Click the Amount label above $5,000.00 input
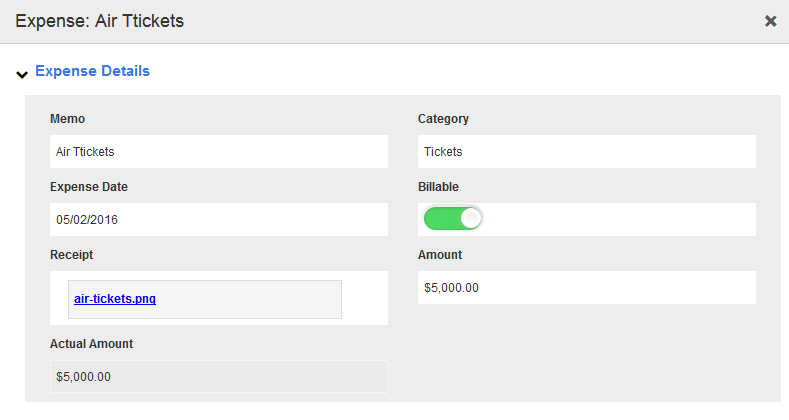This screenshot has width=789, height=420. point(439,255)
